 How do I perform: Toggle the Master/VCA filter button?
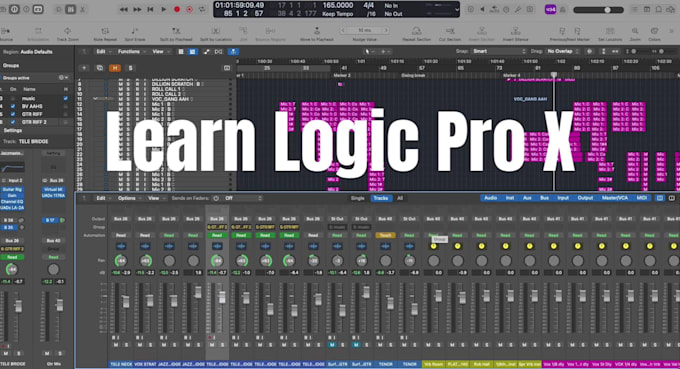[x=615, y=198]
